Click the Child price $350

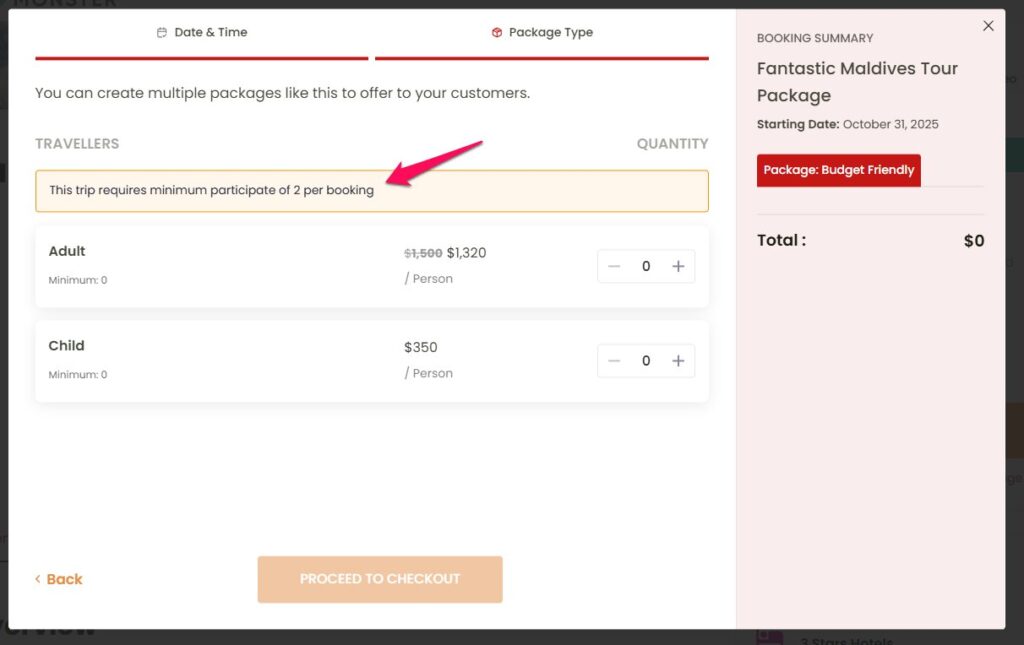click(x=421, y=348)
